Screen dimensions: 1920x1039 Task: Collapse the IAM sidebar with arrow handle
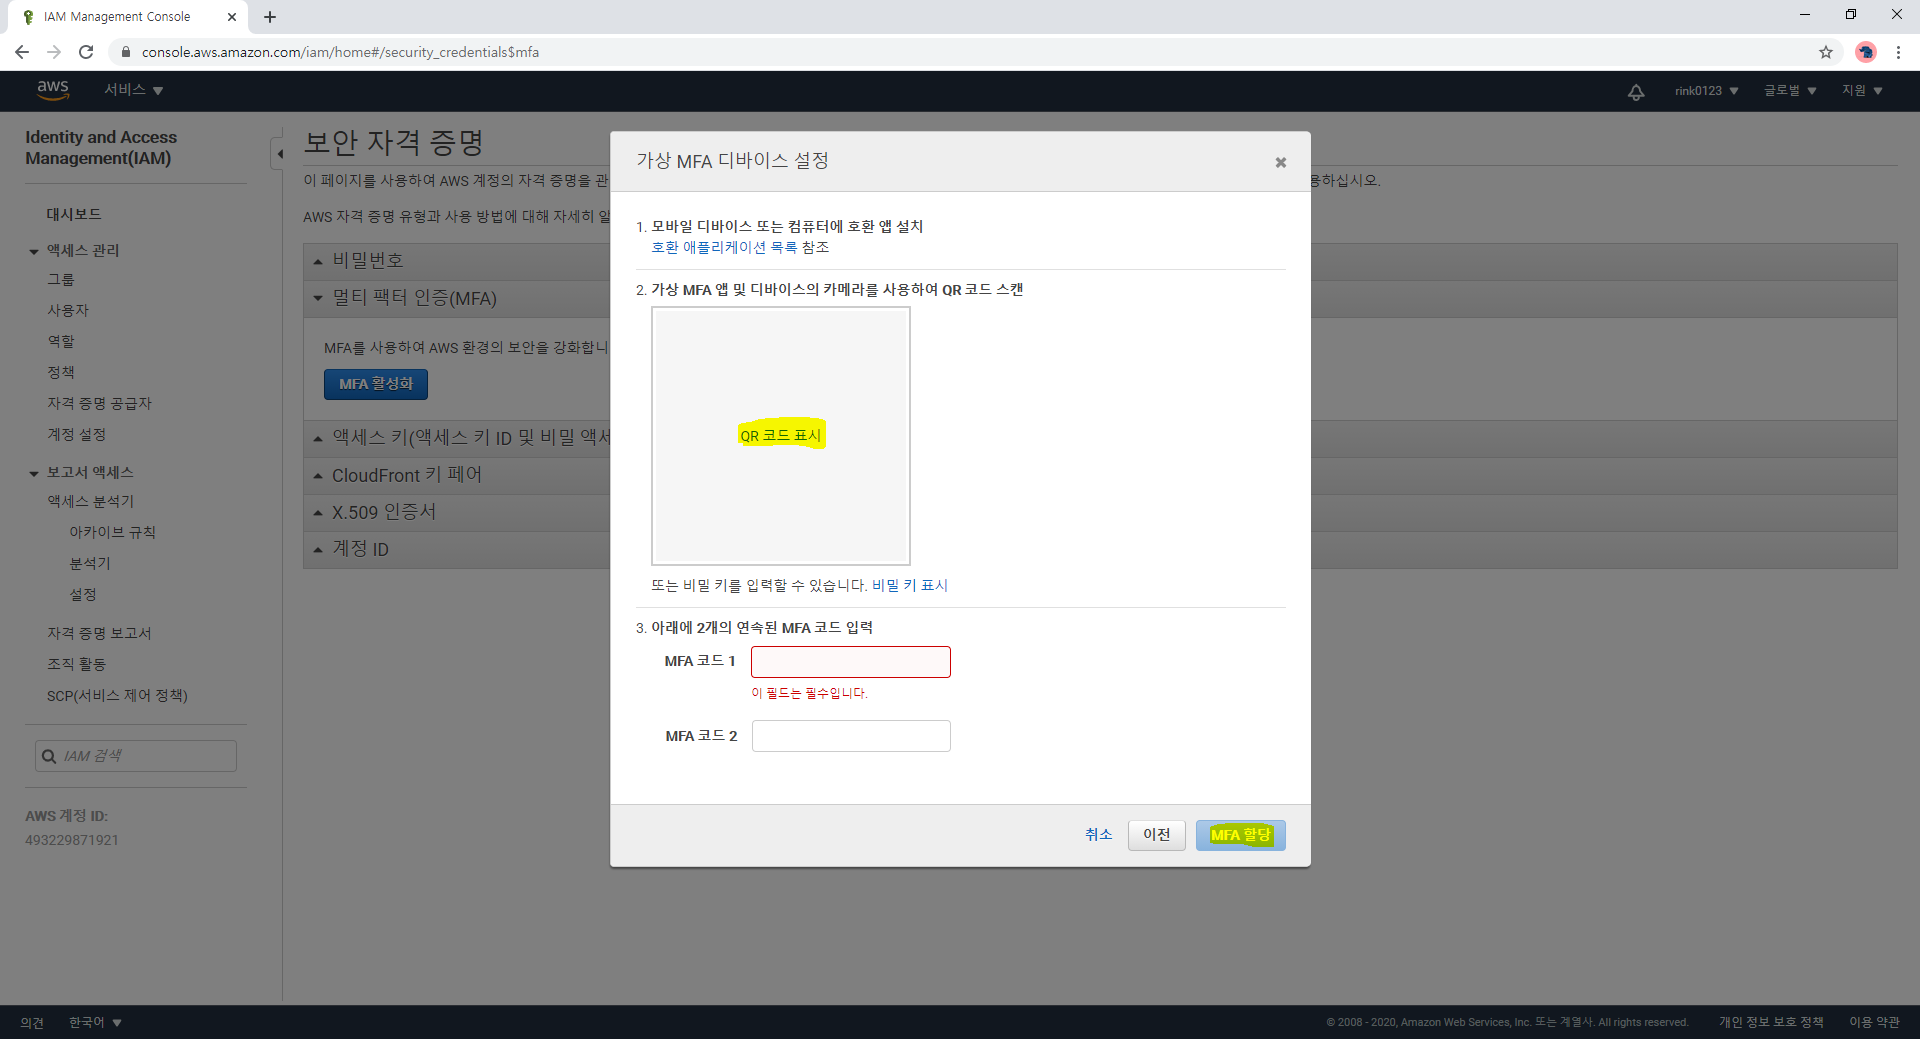[279, 154]
